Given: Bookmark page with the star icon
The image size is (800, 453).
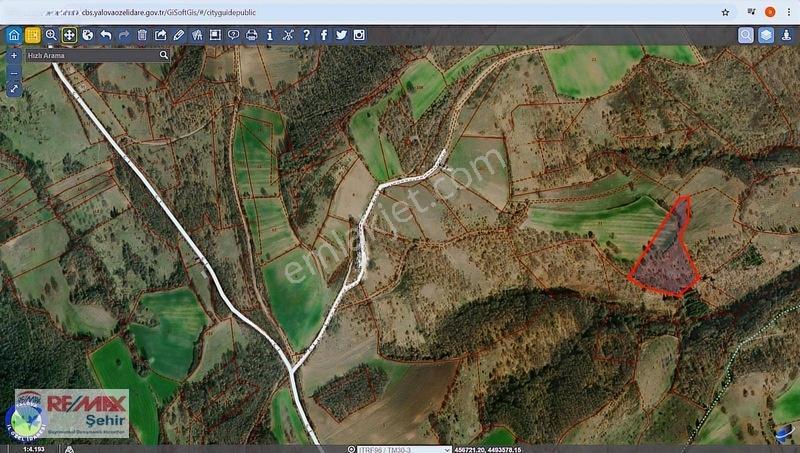Looking at the screenshot, I should click(726, 12).
